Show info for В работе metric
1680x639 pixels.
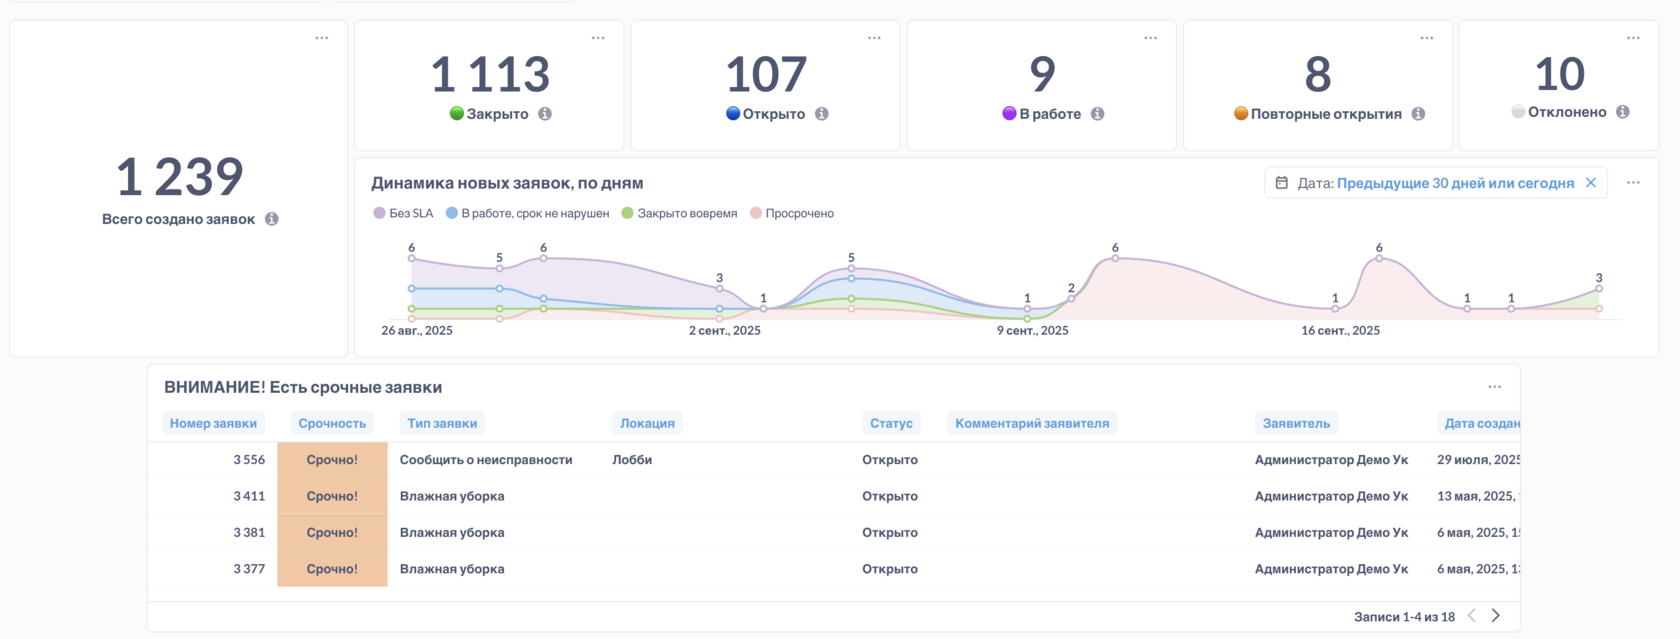coord(1097,114)
